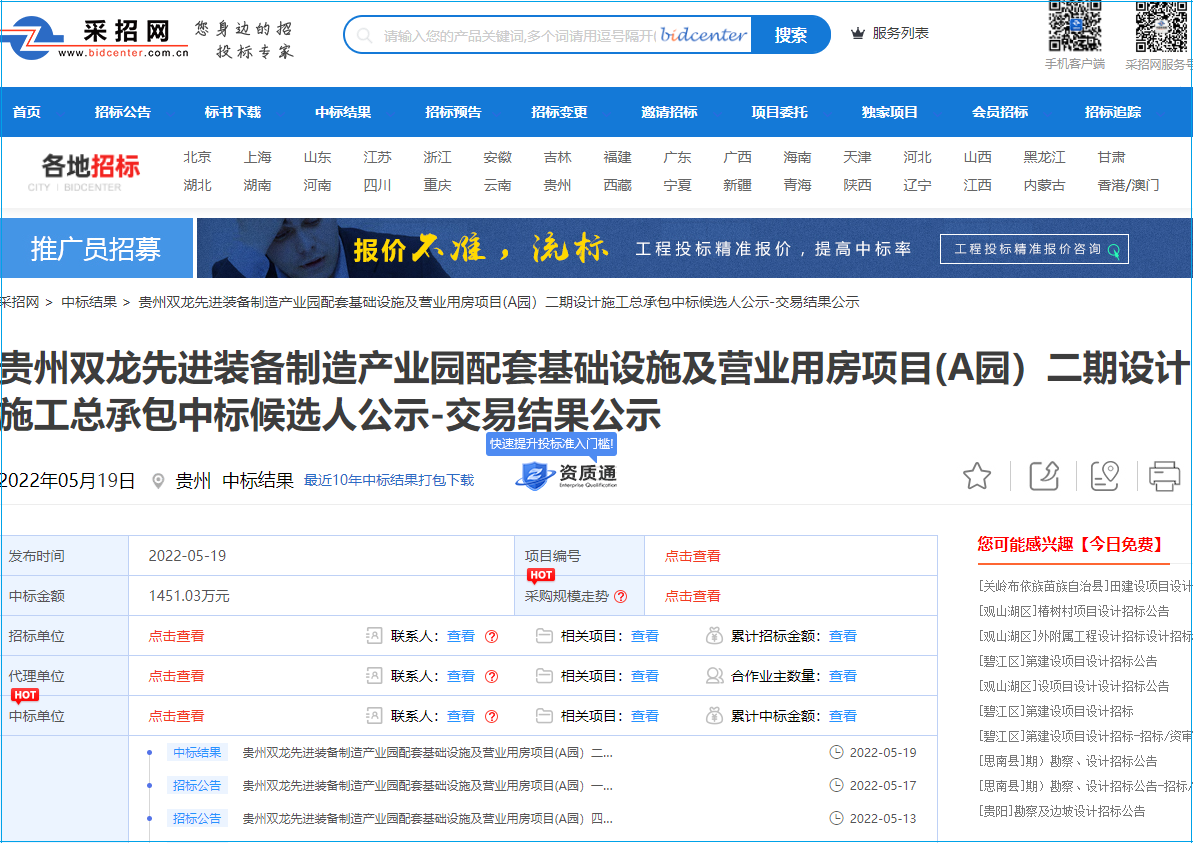The width and height of the screenshot is (1193, 843).
Task: Click the star favorite icon
Action: tap(976, 476)
